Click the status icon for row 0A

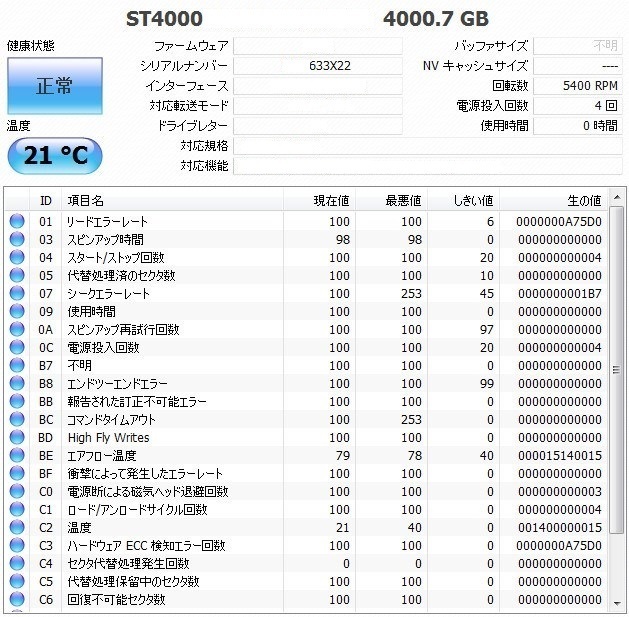[x=17, y=329]
